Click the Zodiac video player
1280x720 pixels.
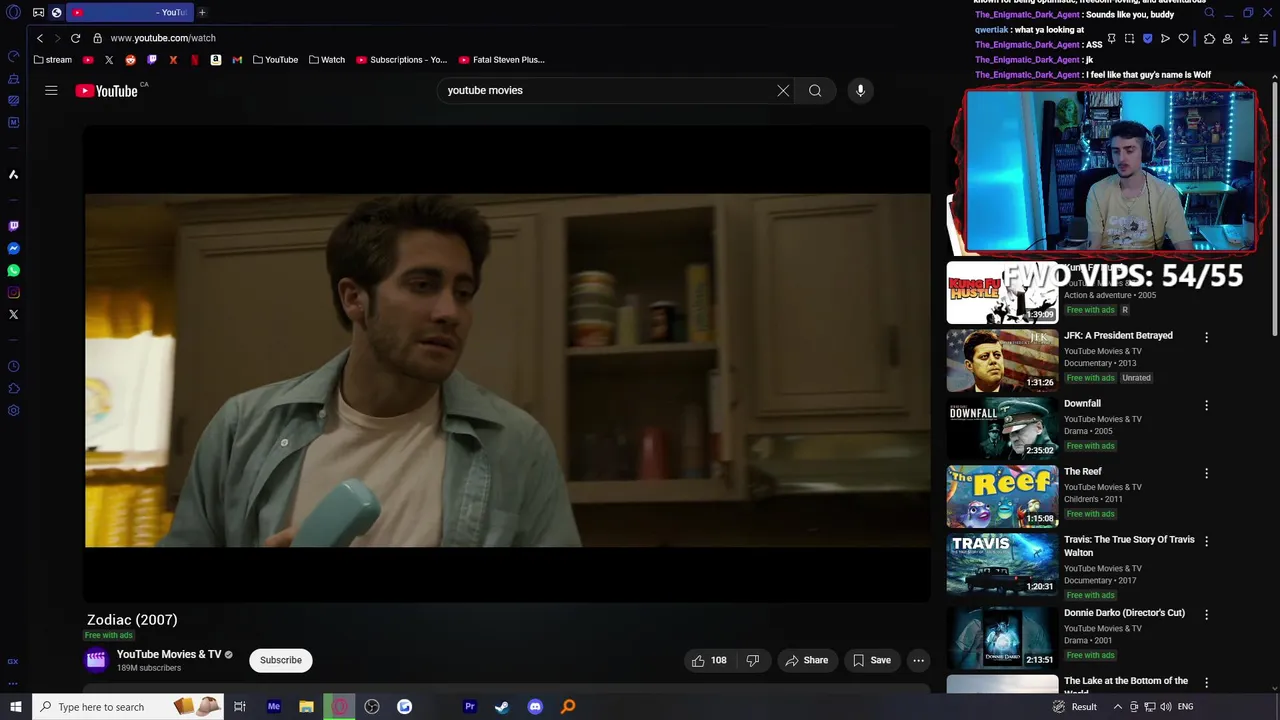click(507, 365)
